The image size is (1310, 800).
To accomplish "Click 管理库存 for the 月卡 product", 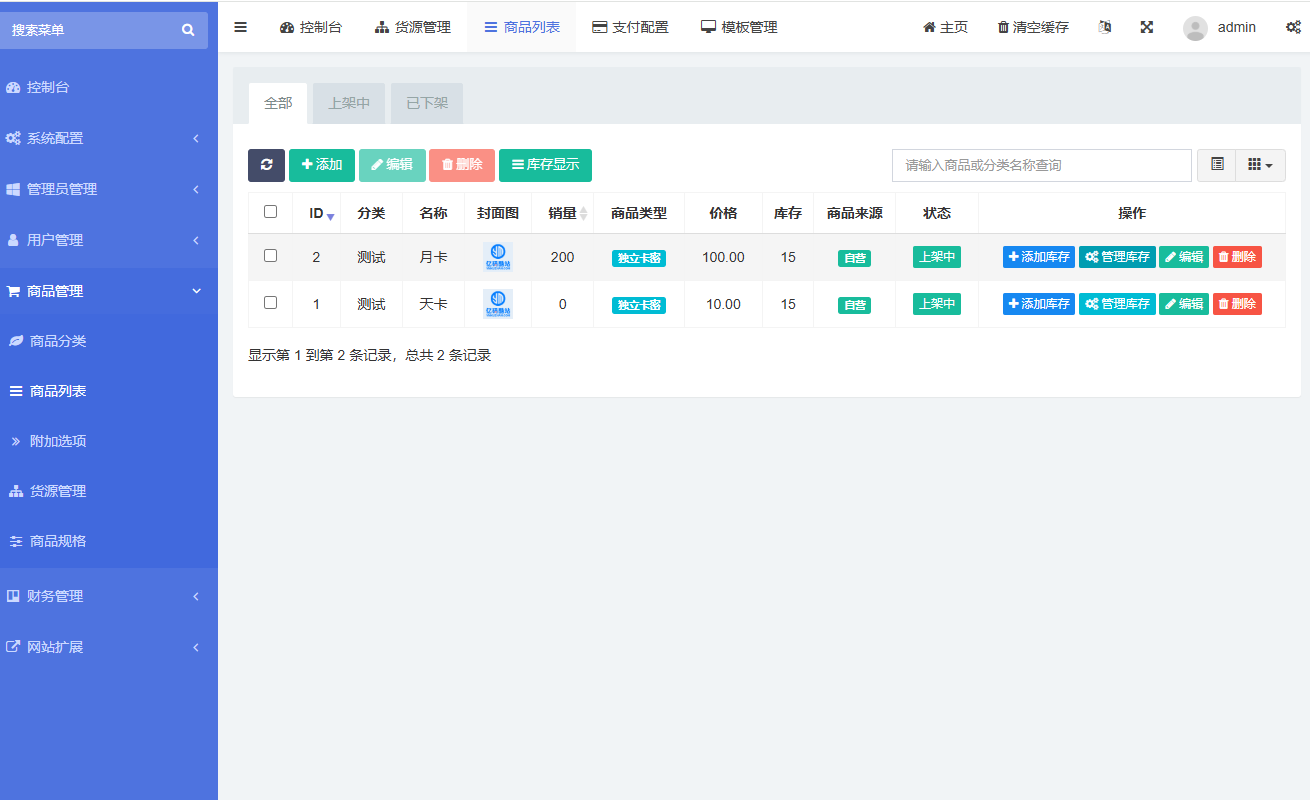I will [x=1116, y=256].
